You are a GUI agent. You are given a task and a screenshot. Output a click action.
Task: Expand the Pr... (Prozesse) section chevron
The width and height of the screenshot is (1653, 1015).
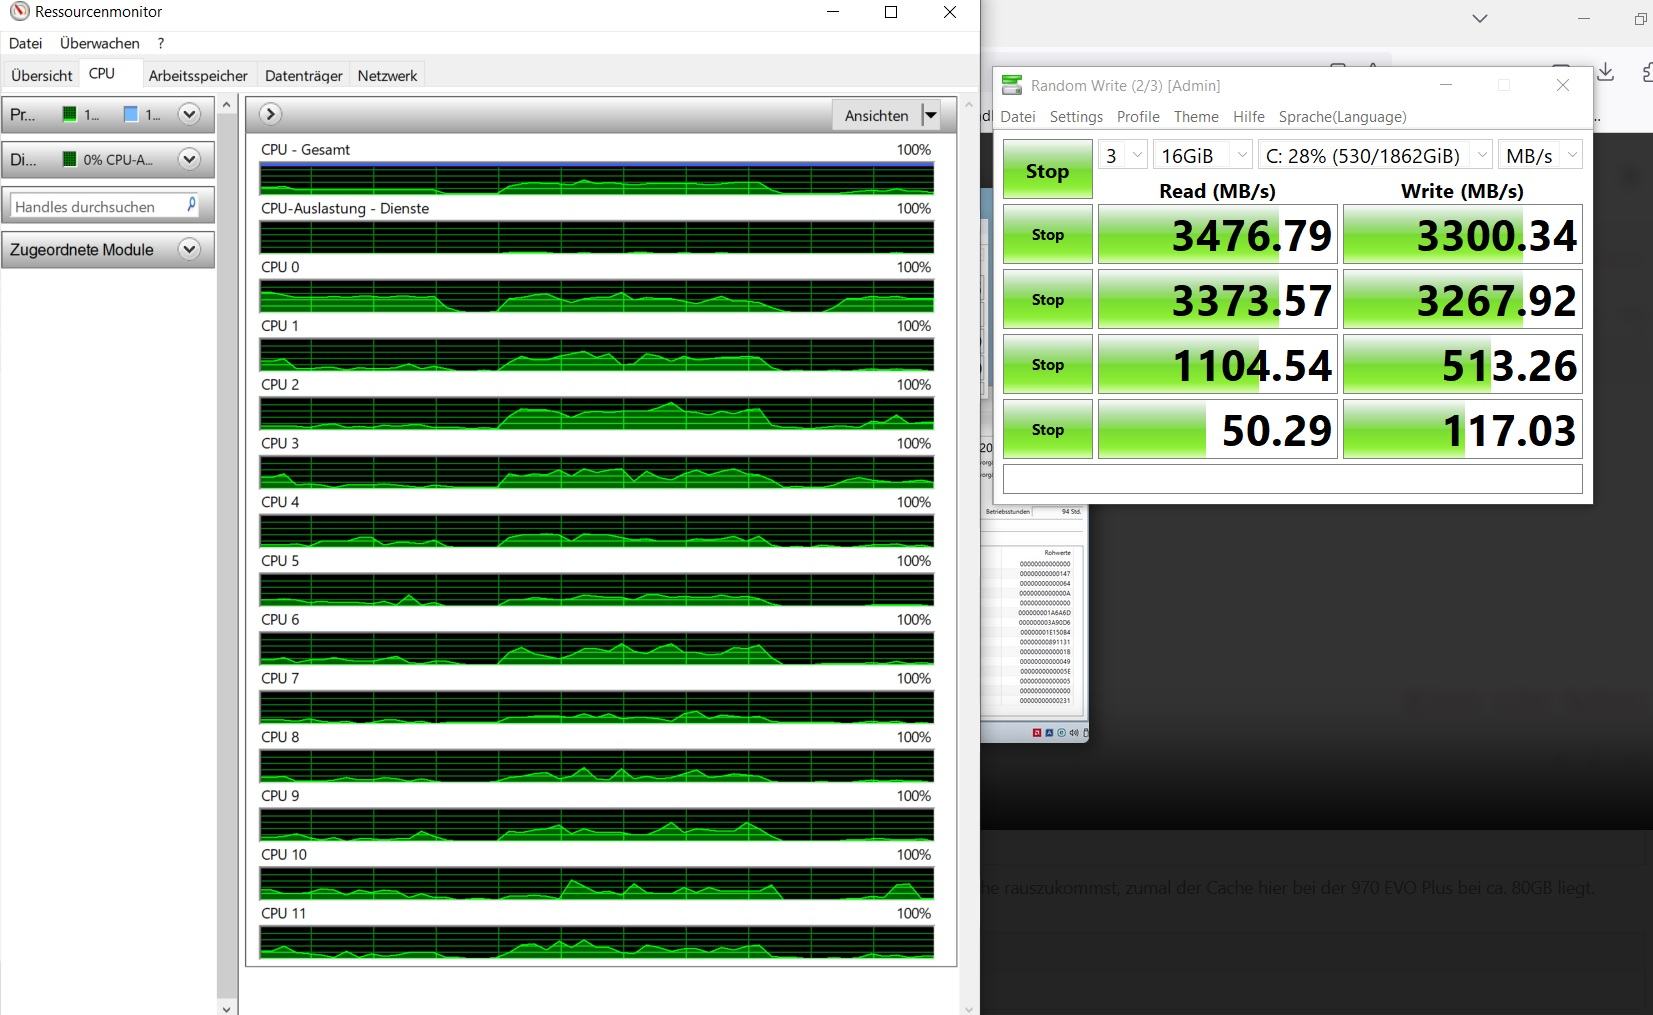[x=189, y=114]
